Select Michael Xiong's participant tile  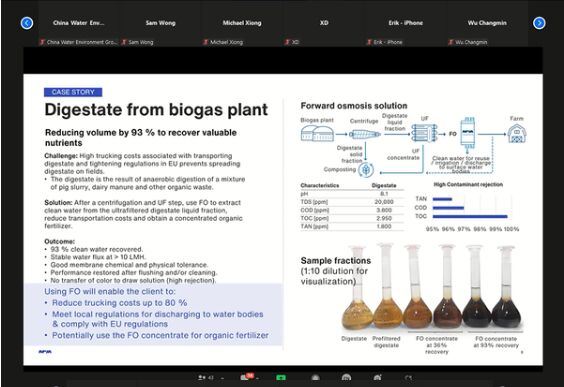(x=242, y=28)
